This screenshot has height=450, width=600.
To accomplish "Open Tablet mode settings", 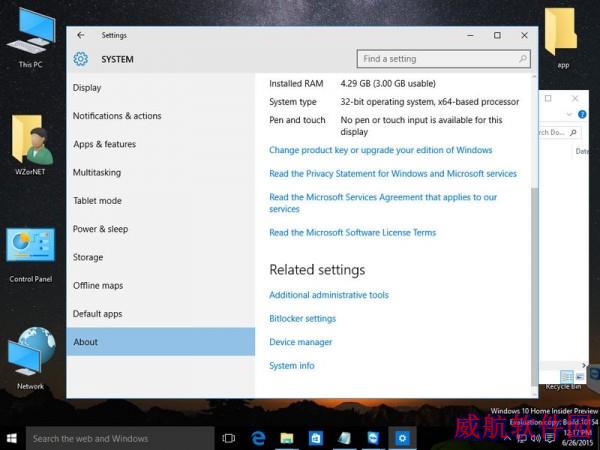I will [161, 201].
